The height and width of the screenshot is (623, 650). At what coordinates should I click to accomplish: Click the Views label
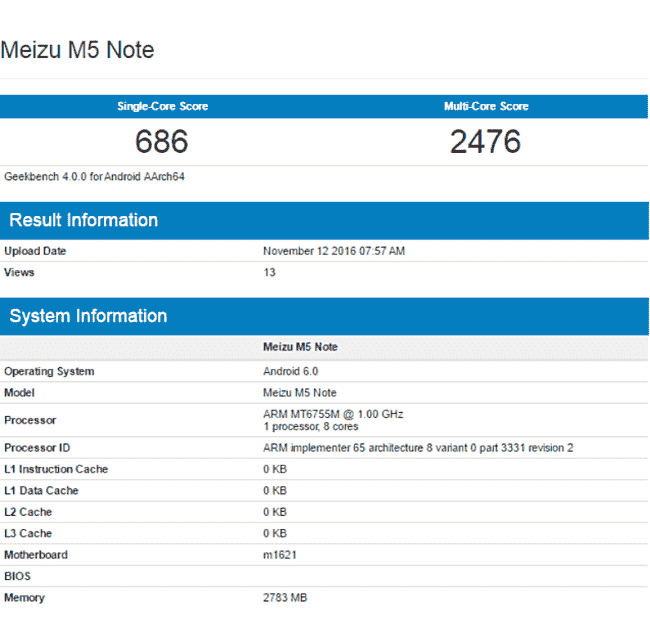coord(19,272)
